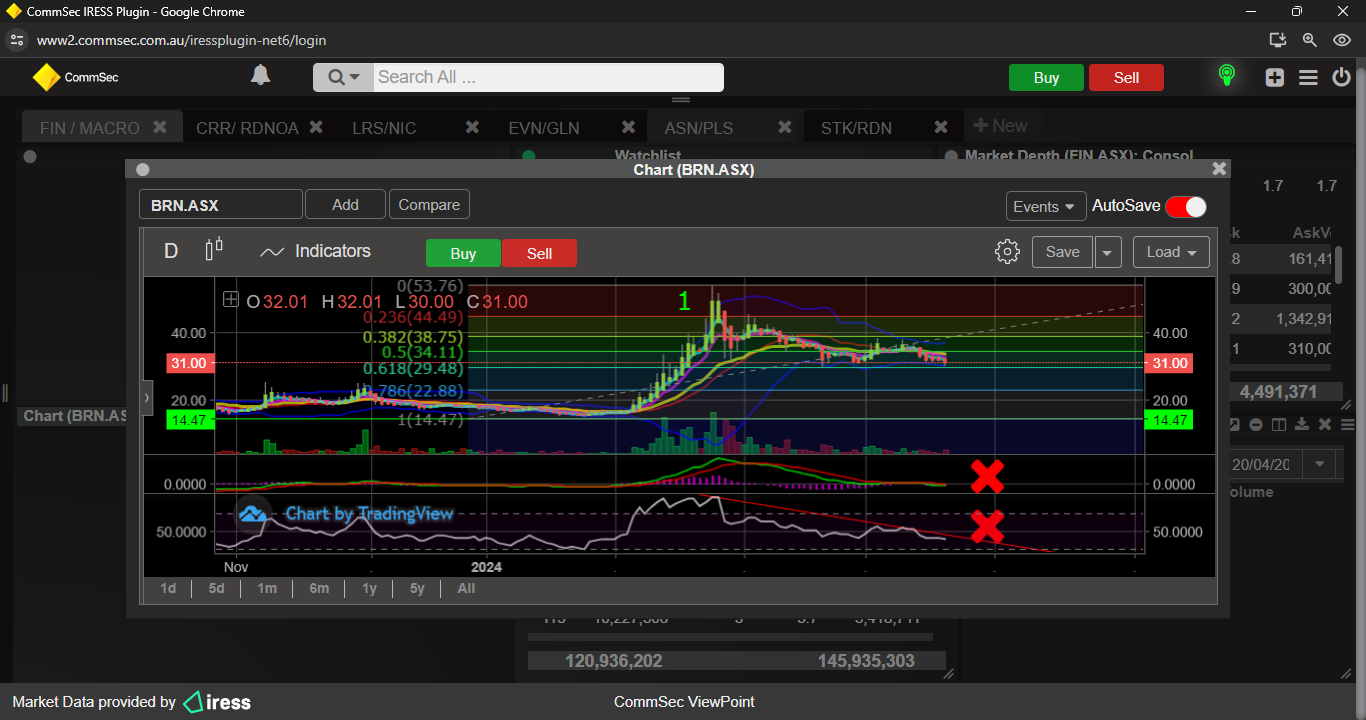Open Indicators in the chart toolbar
1366x720 pixels.
click(x=315, y=251)
